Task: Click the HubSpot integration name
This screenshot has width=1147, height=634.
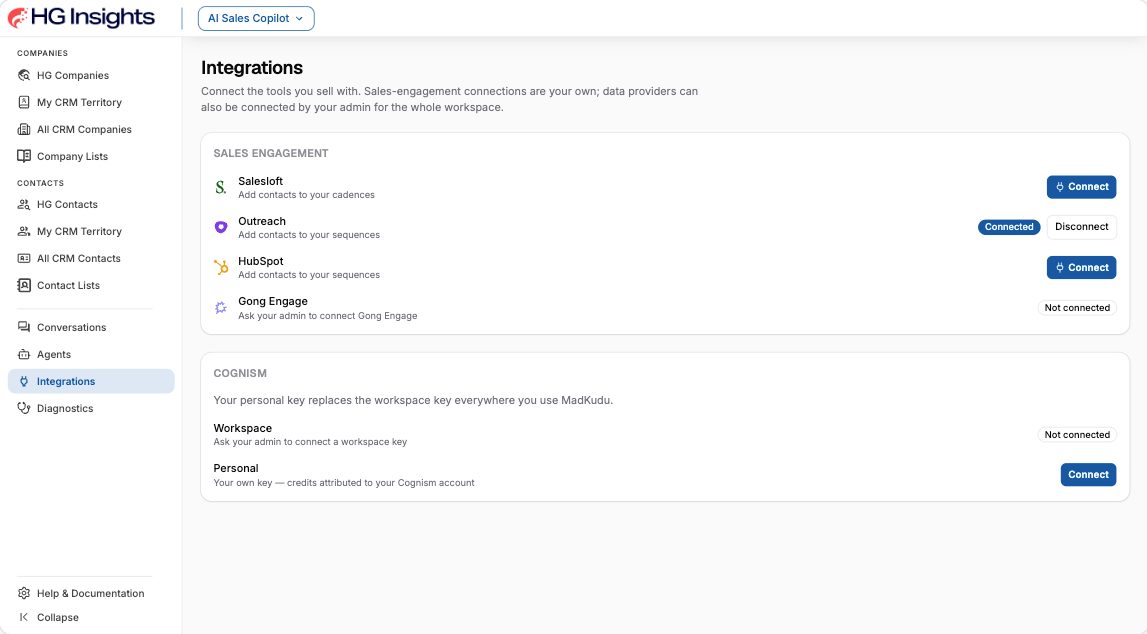Action: tap(260, 262)
